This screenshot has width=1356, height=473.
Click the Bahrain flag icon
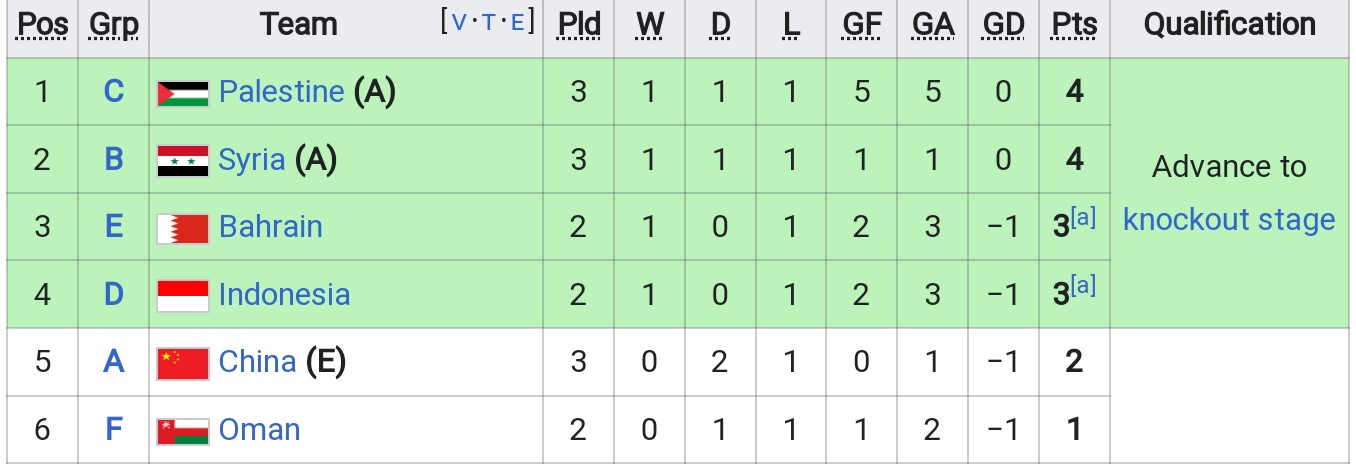(x=183, y=228)
